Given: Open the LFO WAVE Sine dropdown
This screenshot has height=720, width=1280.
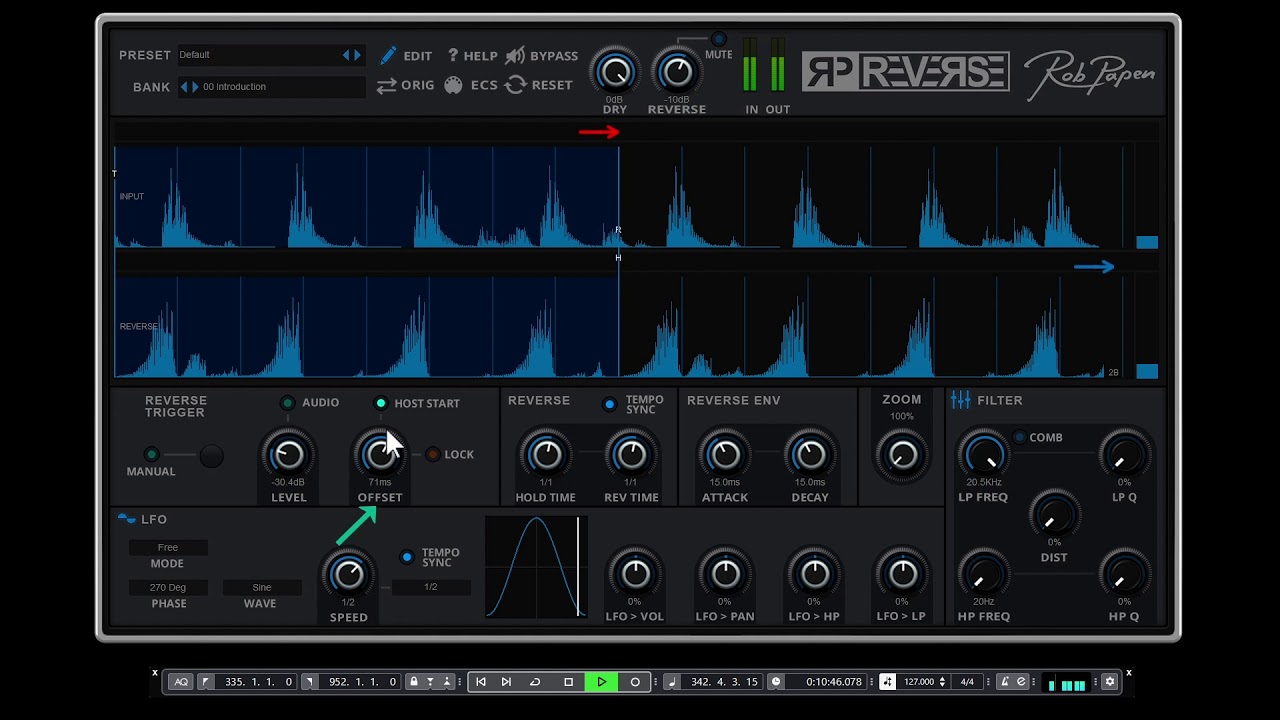Looking at the screenshot, I should pyautogui.click(x=262, y=588).
